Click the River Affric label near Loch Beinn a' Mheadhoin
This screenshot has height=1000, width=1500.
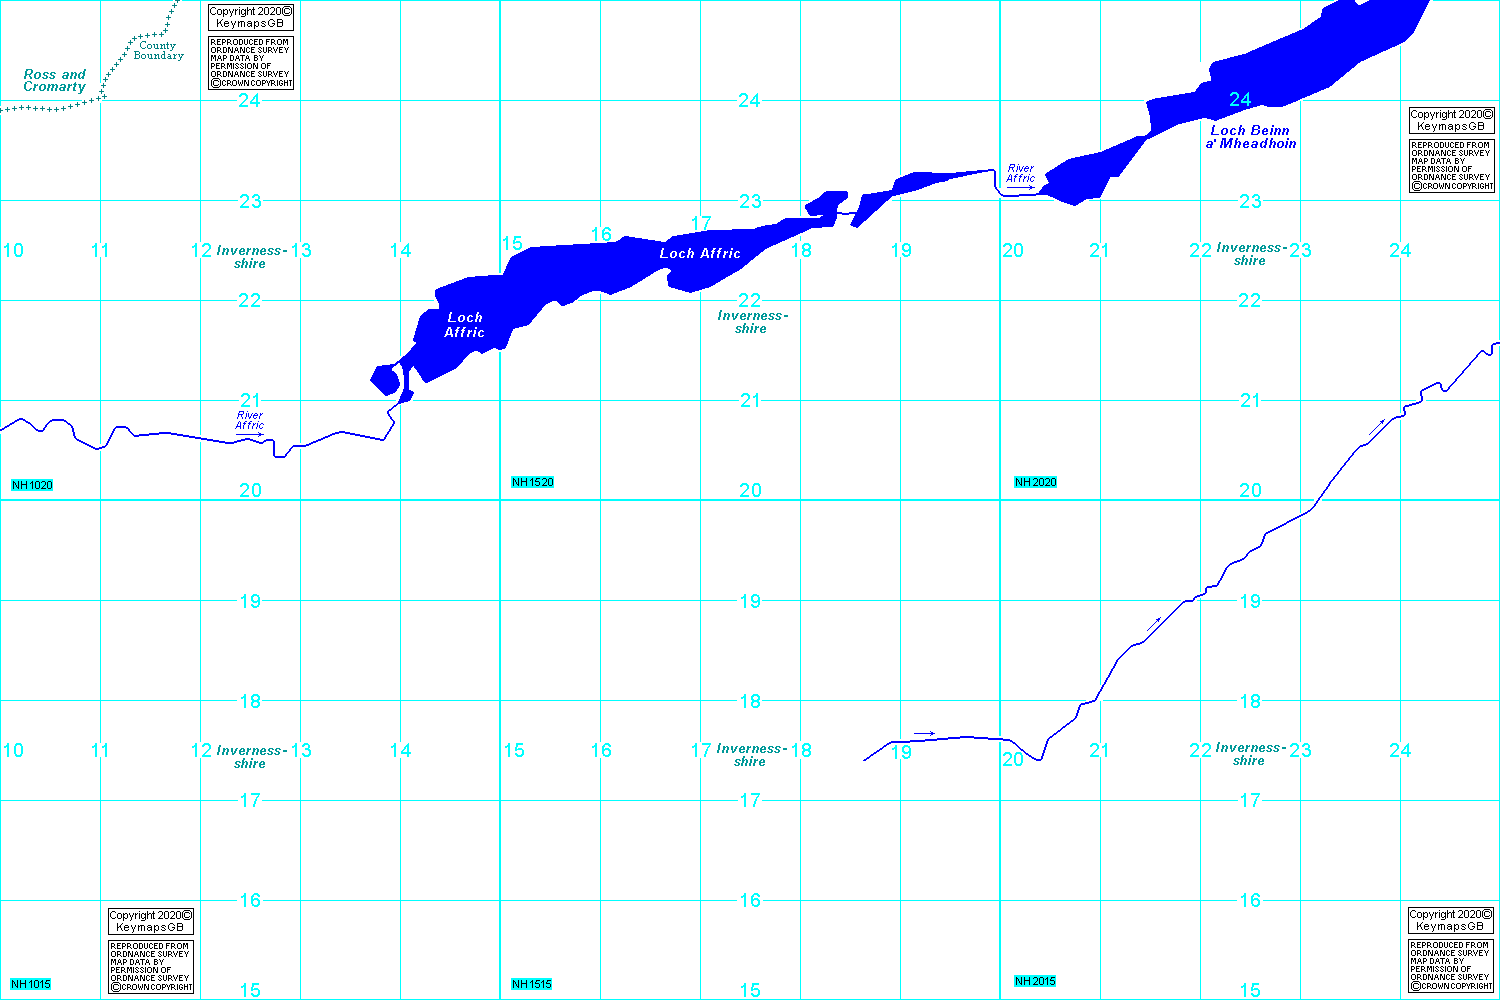point(1020,173)
